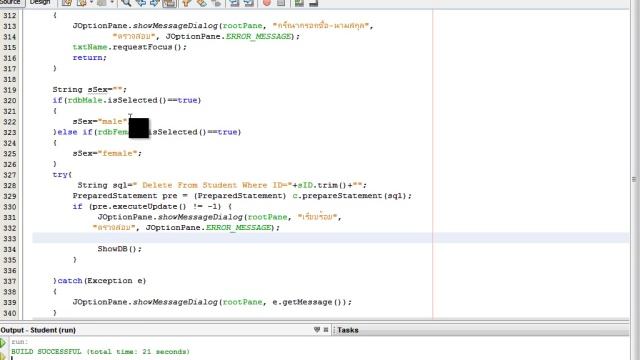Click ERROR_MESSAGE constant on line 332
640x360 pixels.
(238, 228)
